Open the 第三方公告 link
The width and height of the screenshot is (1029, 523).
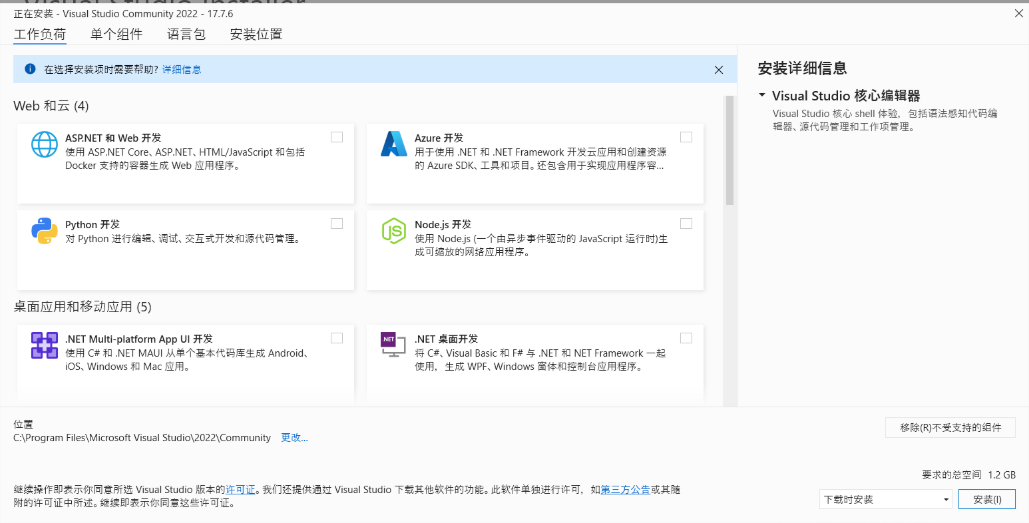tap(625, 490)
